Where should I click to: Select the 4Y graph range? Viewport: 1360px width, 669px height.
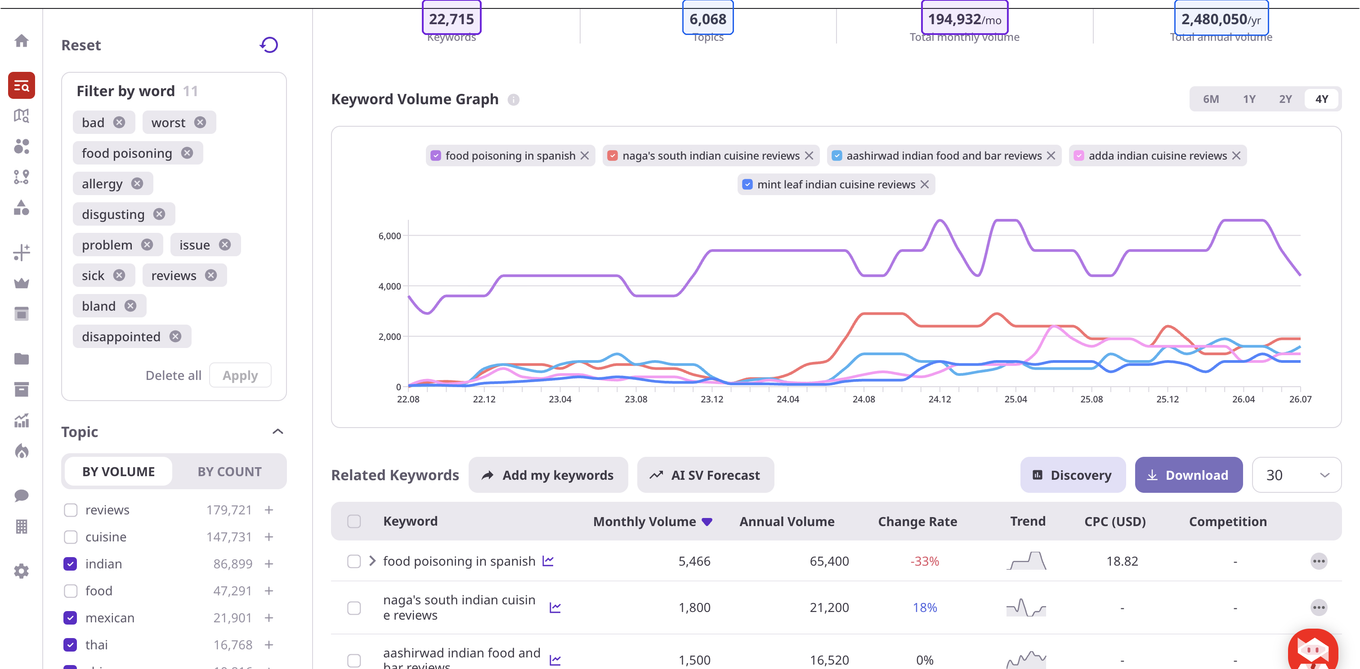pyautogui.click(x=1322, y=99)
